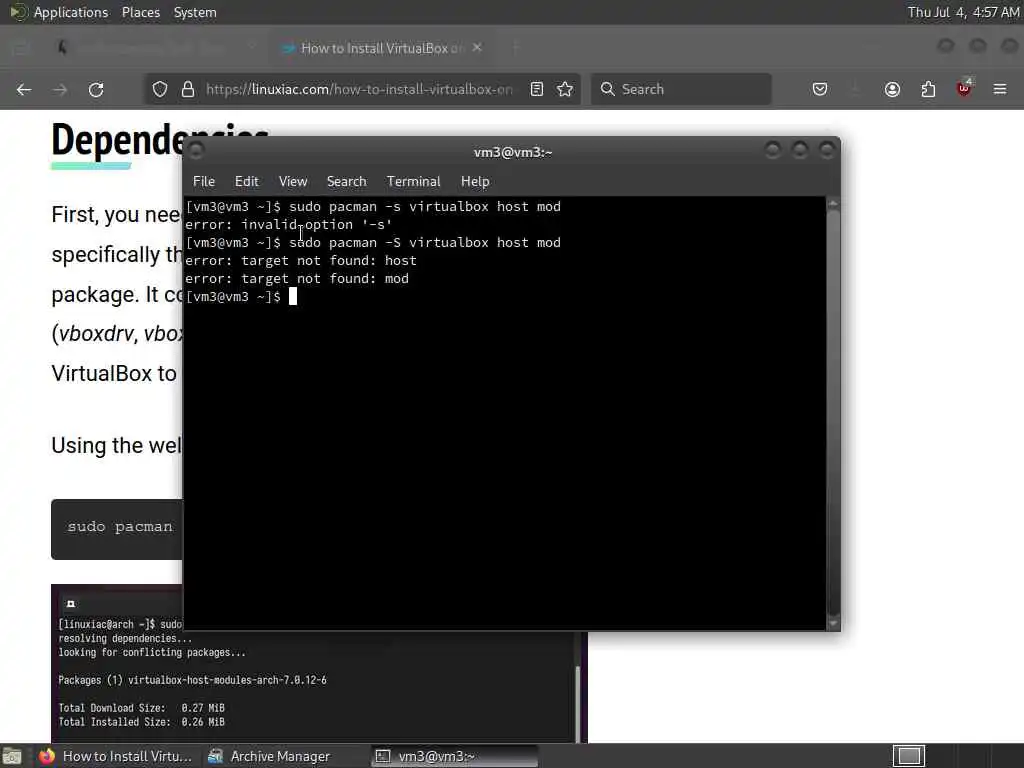Screen dimensions: 1024x768
Task: Click the vm3@vm3:~ terminal title bar
Action: point(512,152)
